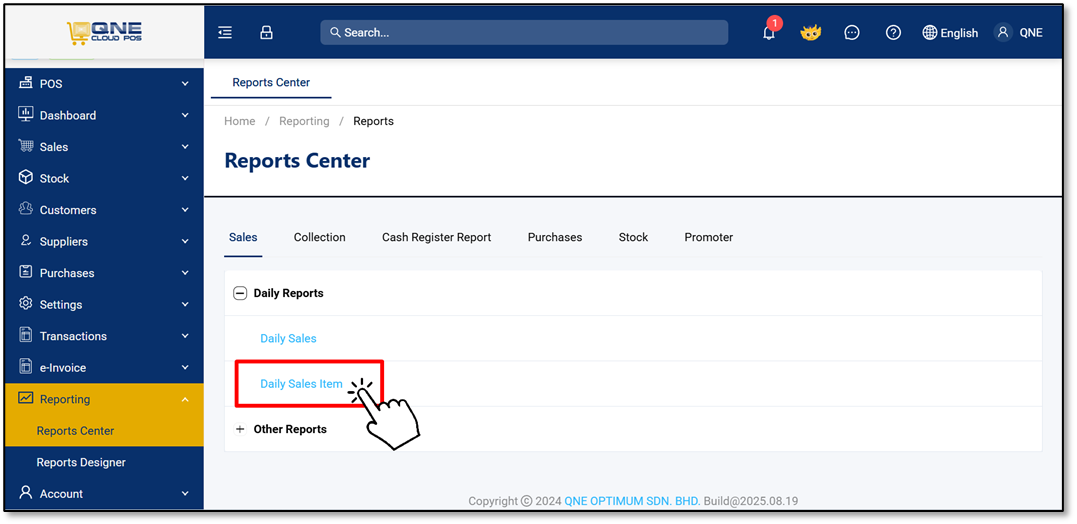
Task: Expand the e-Invoice menu chevron
Action: [x=185, y=368]
